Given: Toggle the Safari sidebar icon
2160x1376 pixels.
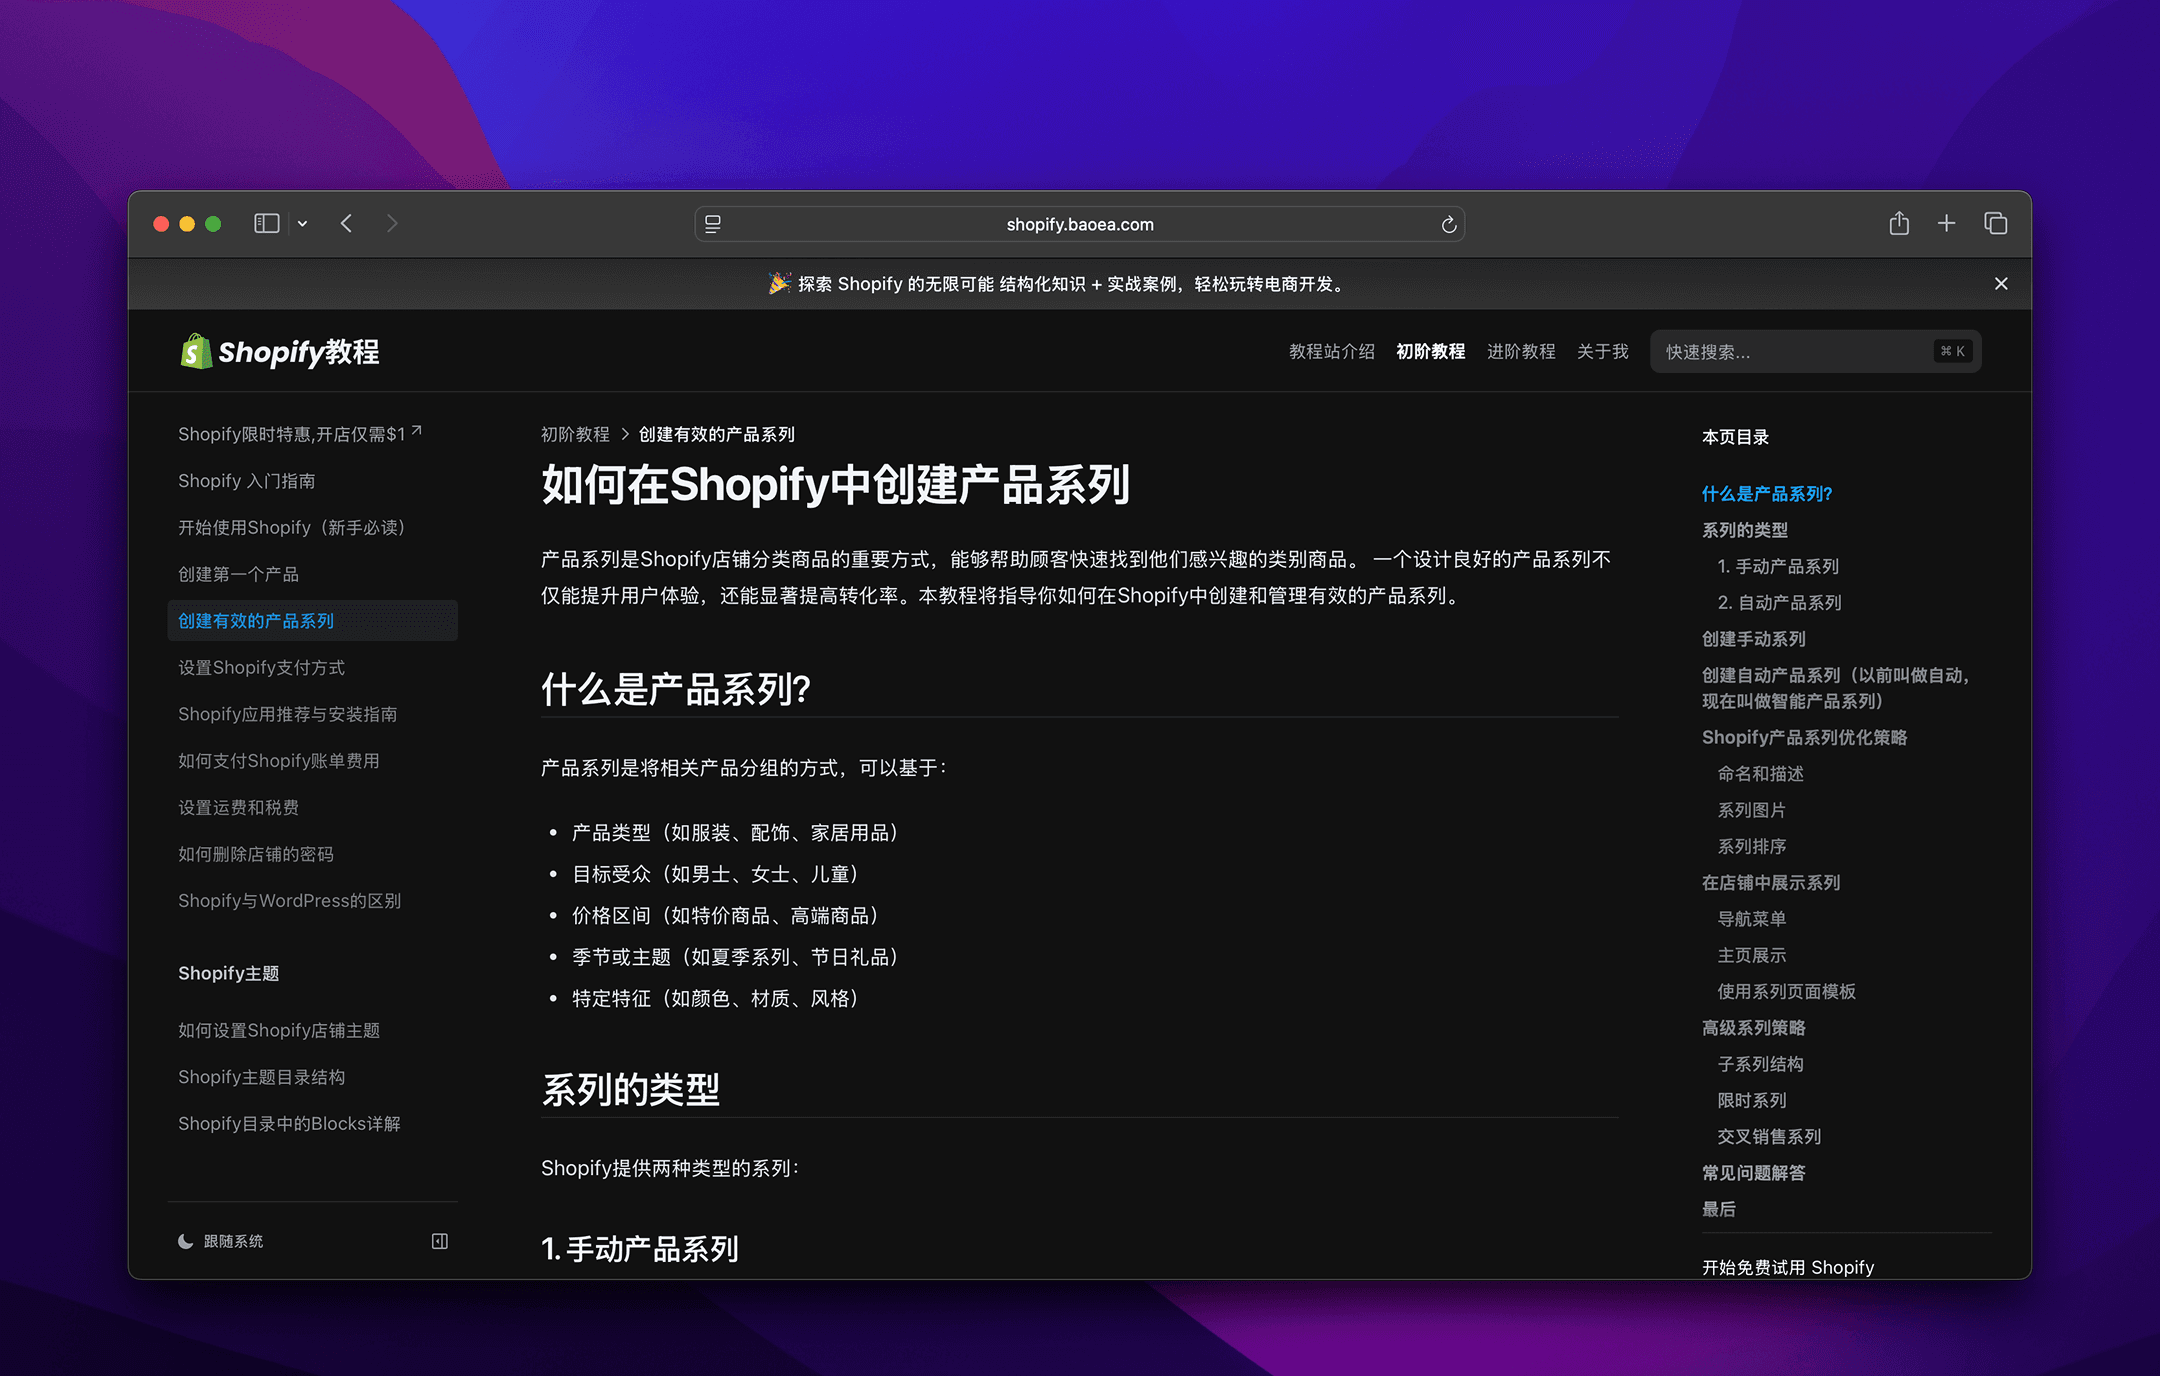Looking at the screenshot, I should click(266, 224).
